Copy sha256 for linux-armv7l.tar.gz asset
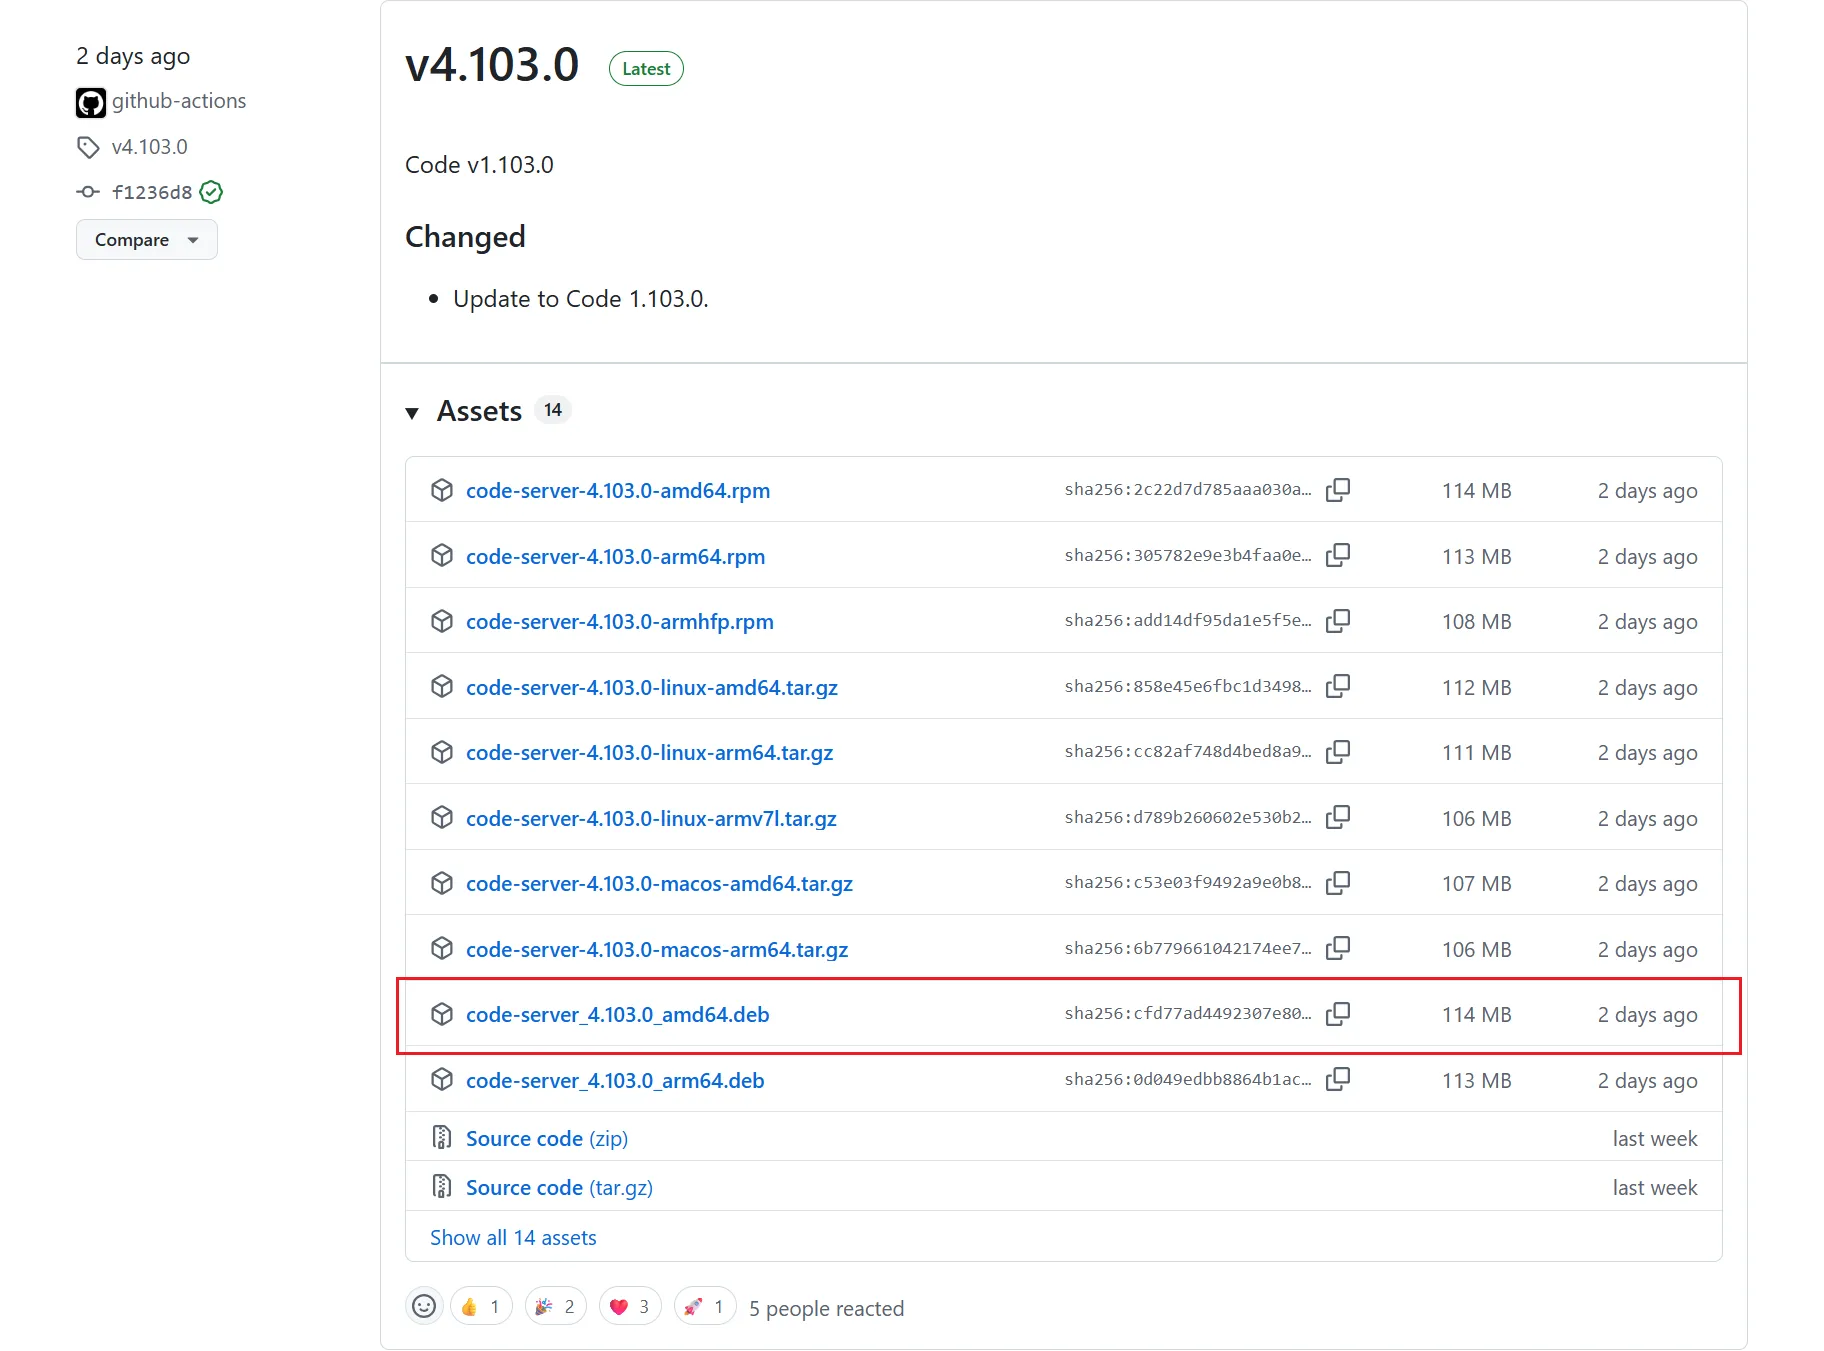The image size is (1824, 1351). 1338,817
